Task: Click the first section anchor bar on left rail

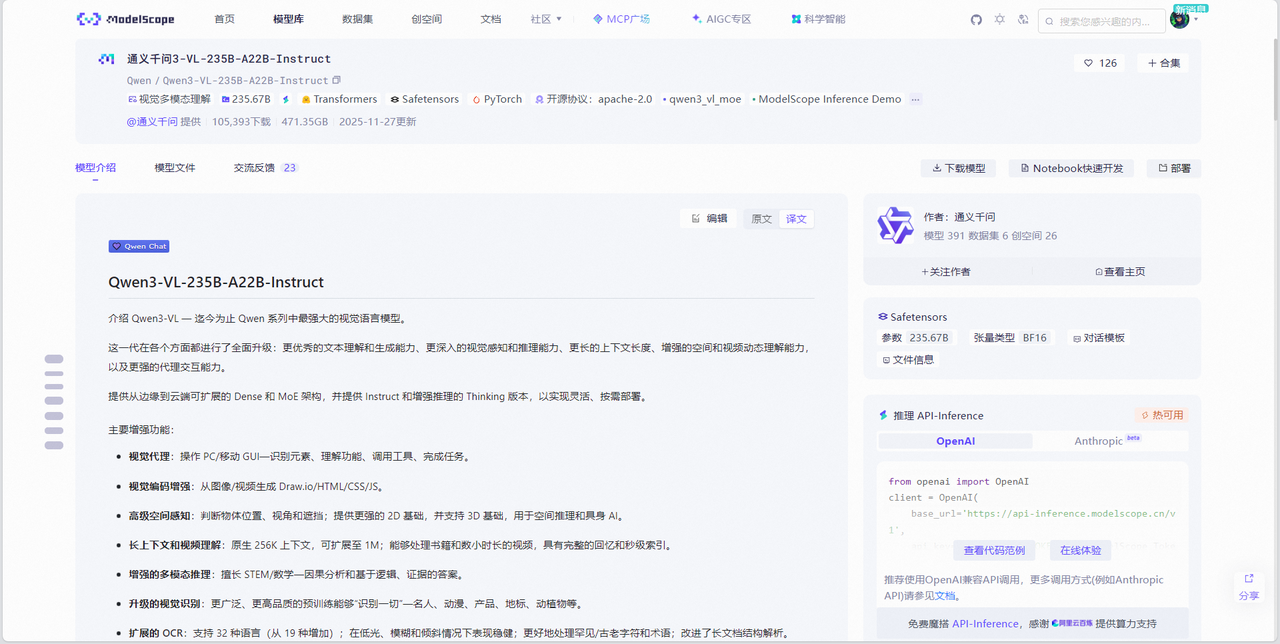Action: coord(54,359)
